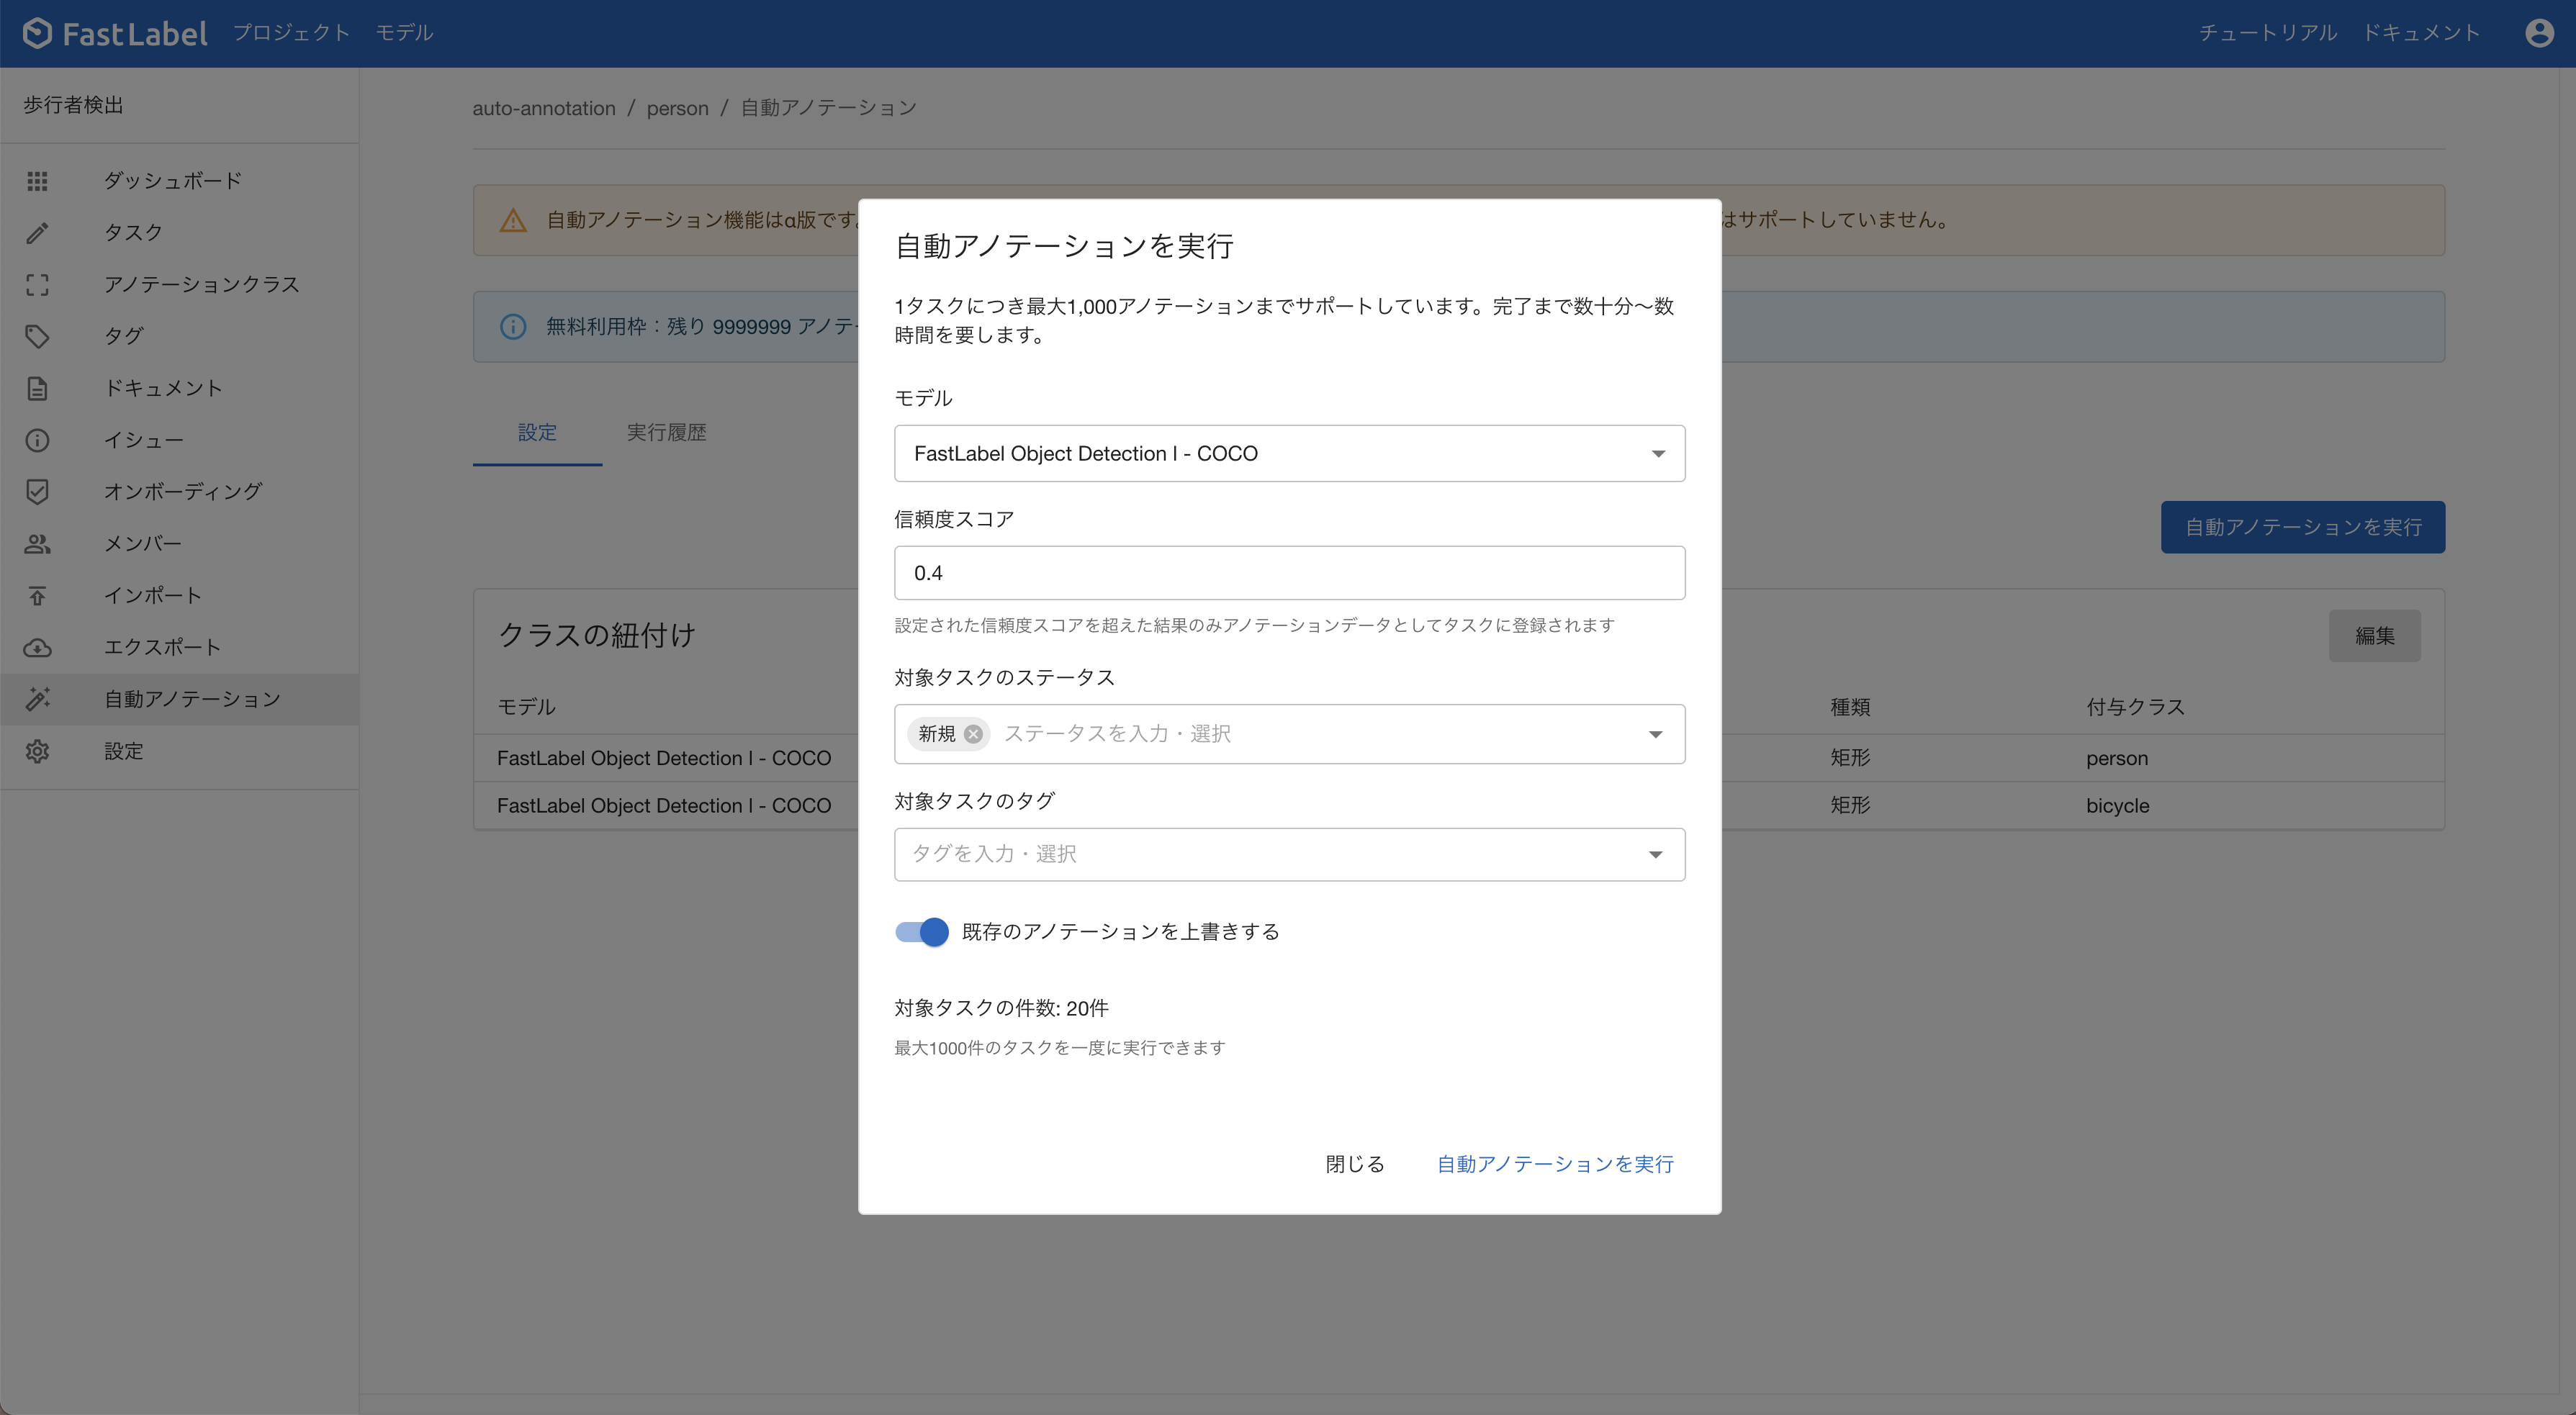Click the annotation class bracket icon
2576x1415 pixels.
37,285
